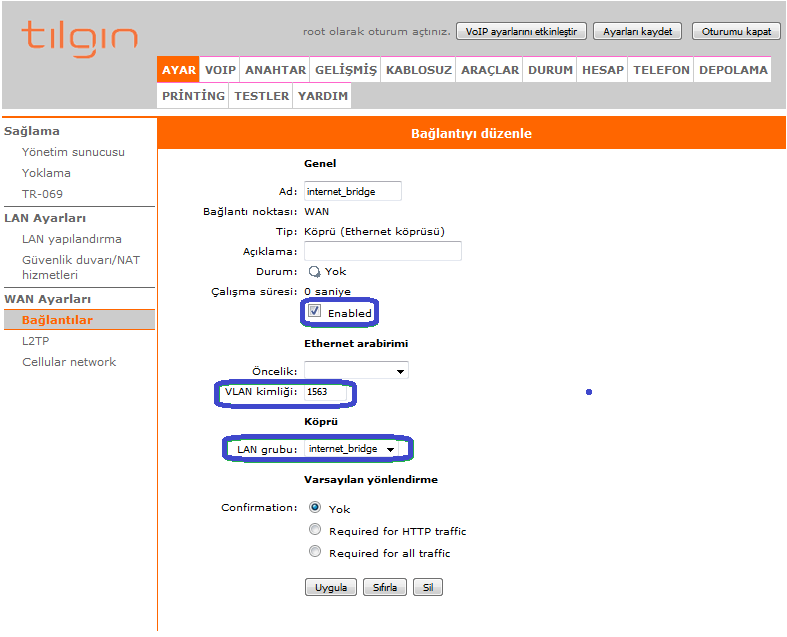Viewport: 787px width, 637px height.
Task: Open Cellular network sidebar link
Action: (69, 362)
